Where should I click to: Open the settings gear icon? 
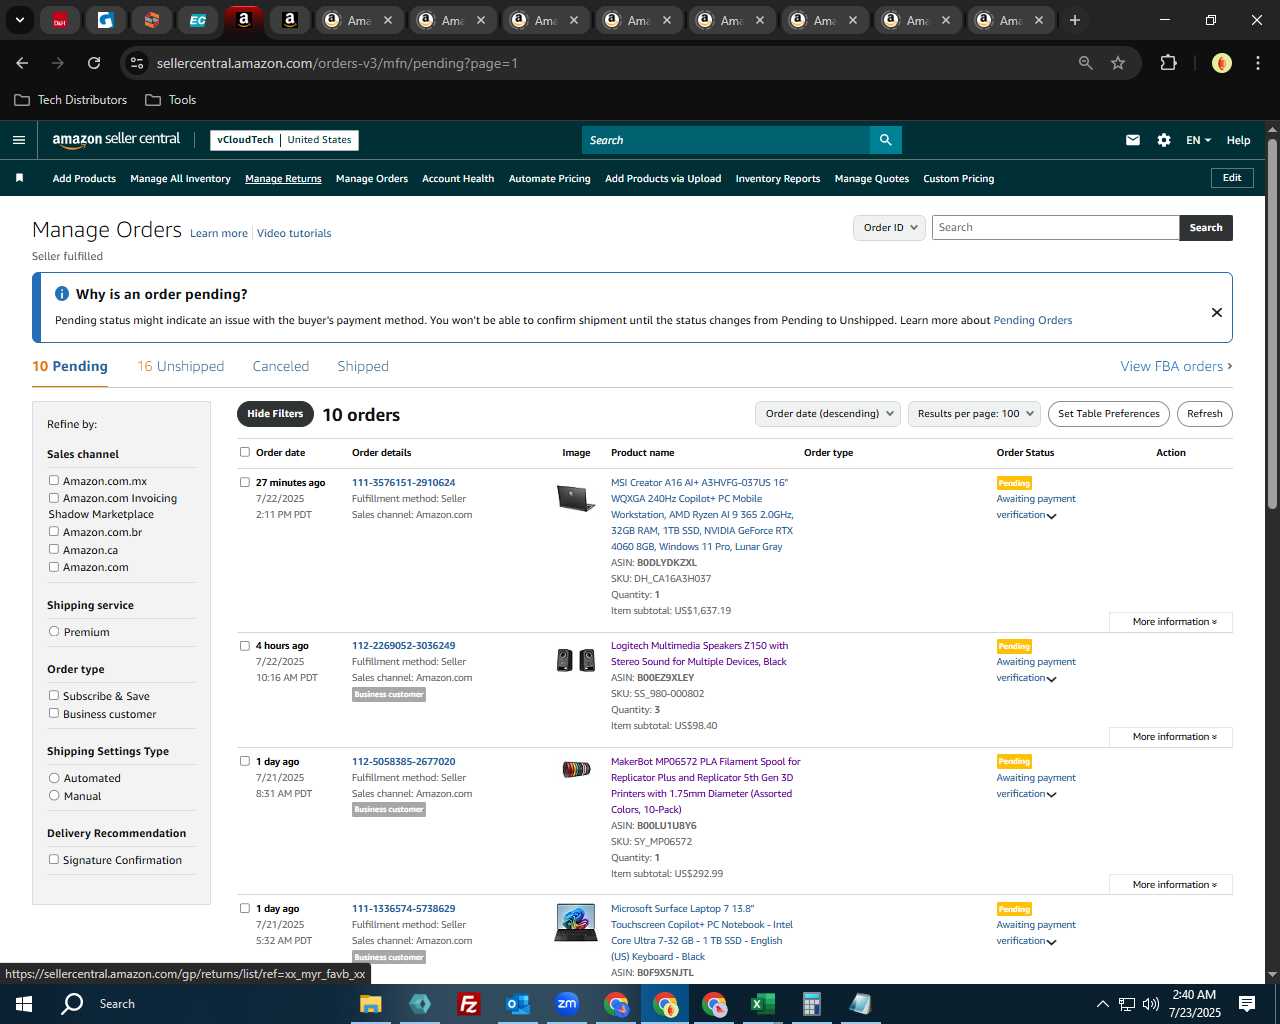(x=1164, y=140)
